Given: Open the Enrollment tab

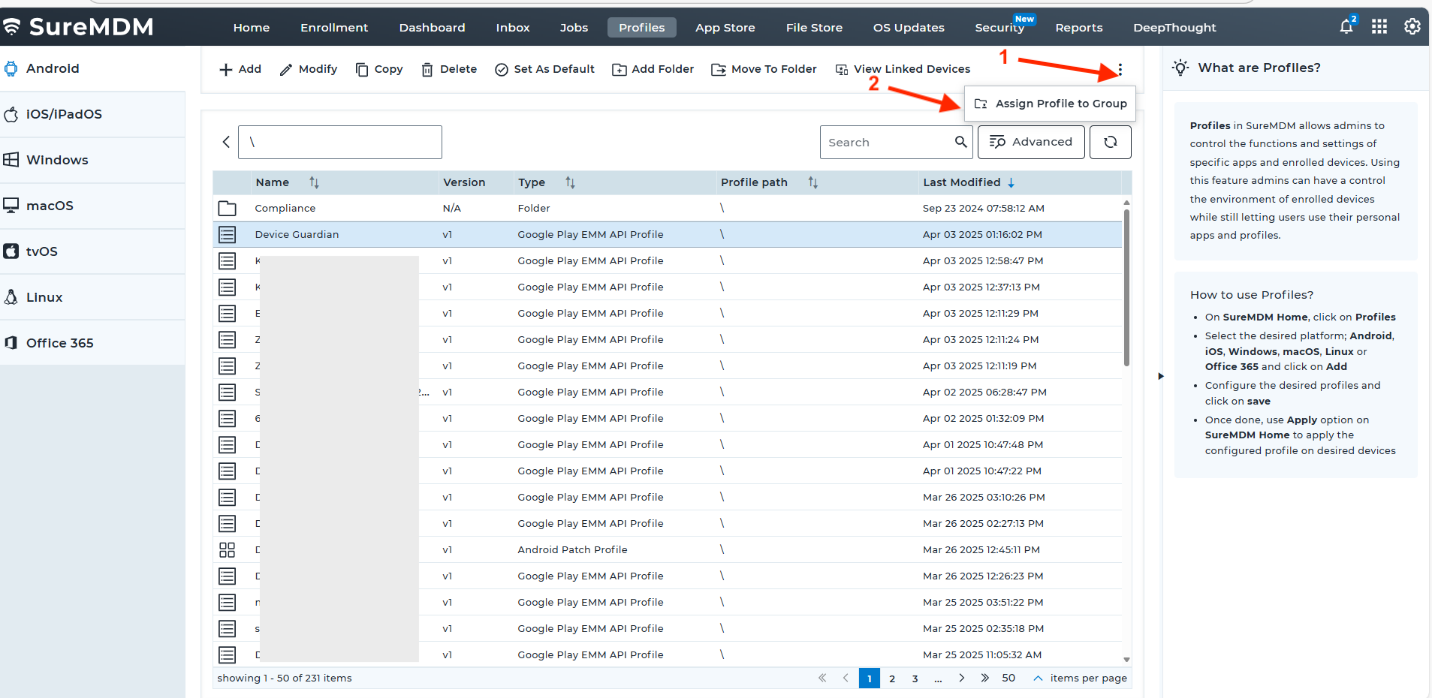Looking at the screenshot, I should (x=334, y=28).
